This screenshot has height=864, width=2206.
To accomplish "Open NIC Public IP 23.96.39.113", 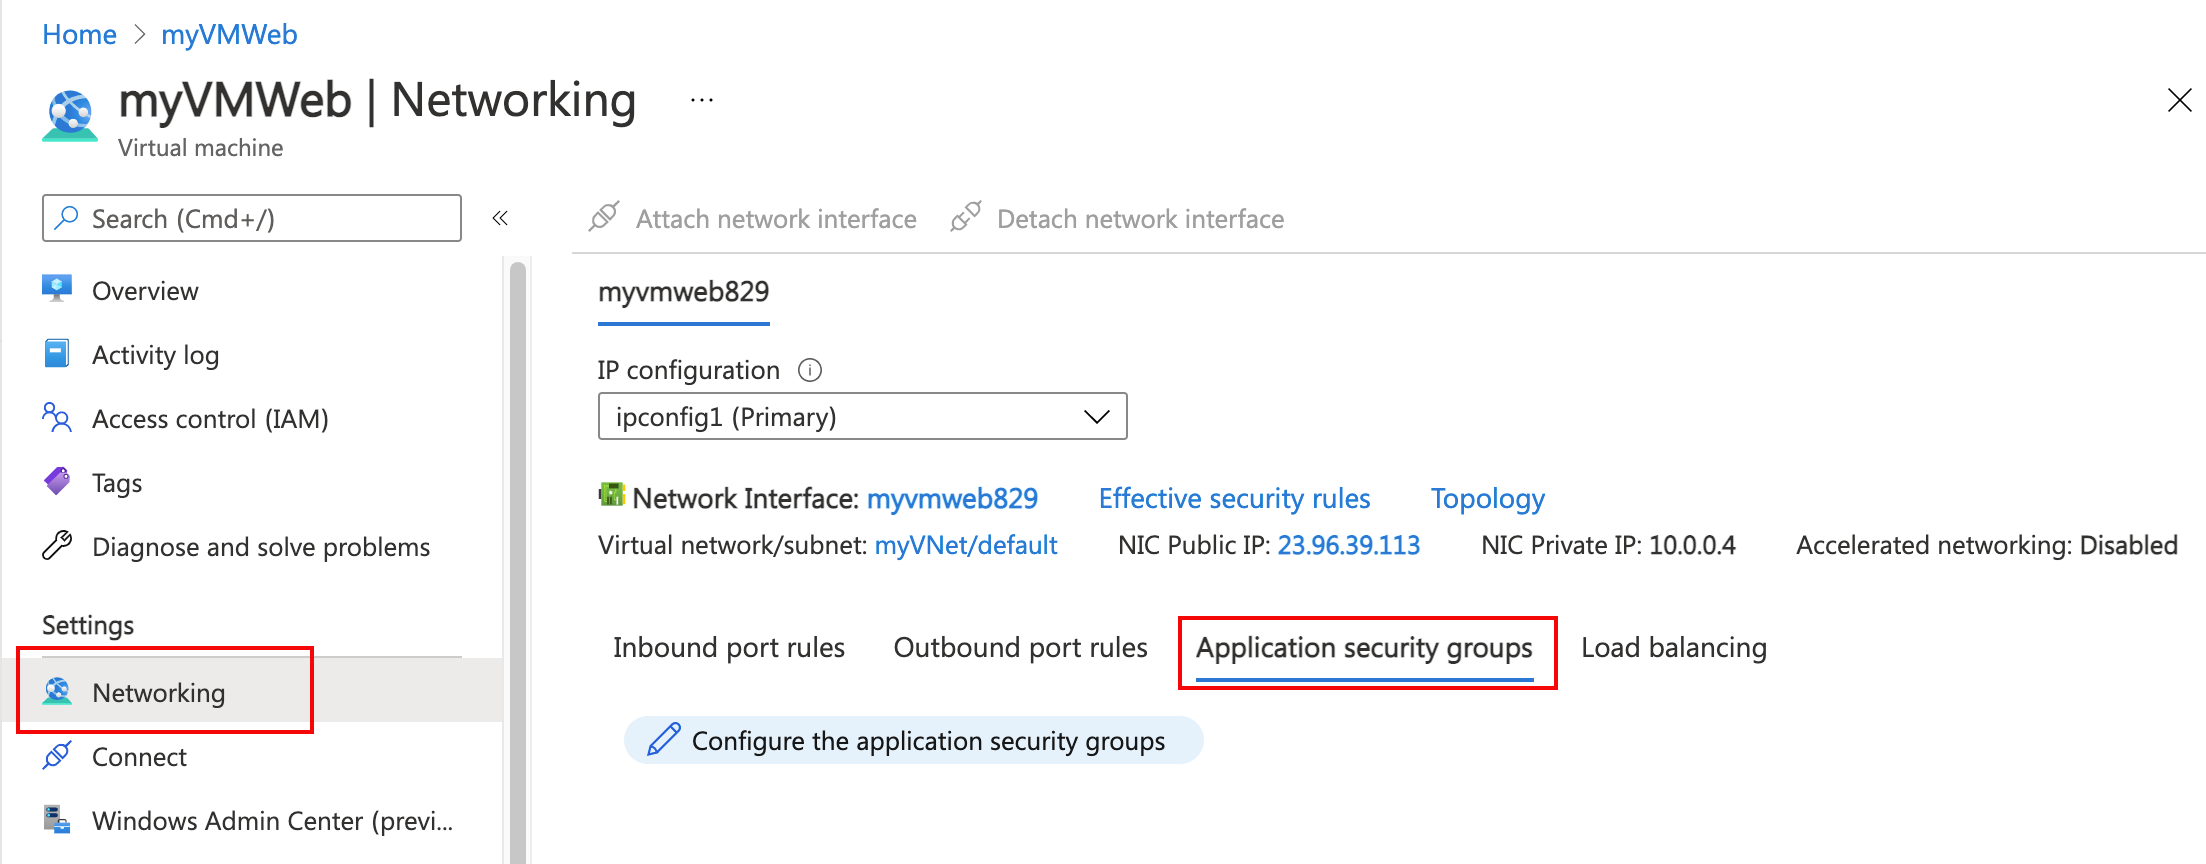I will tap(1349, 545).
